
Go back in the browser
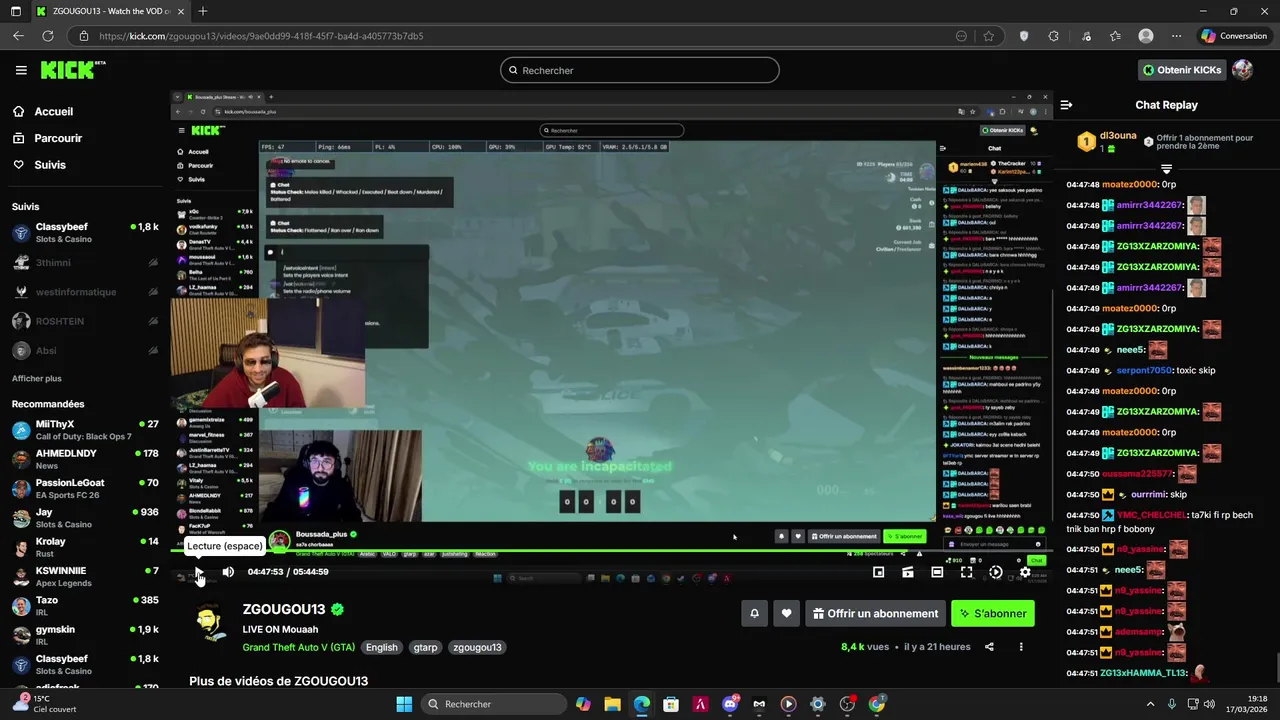(18, 36)
